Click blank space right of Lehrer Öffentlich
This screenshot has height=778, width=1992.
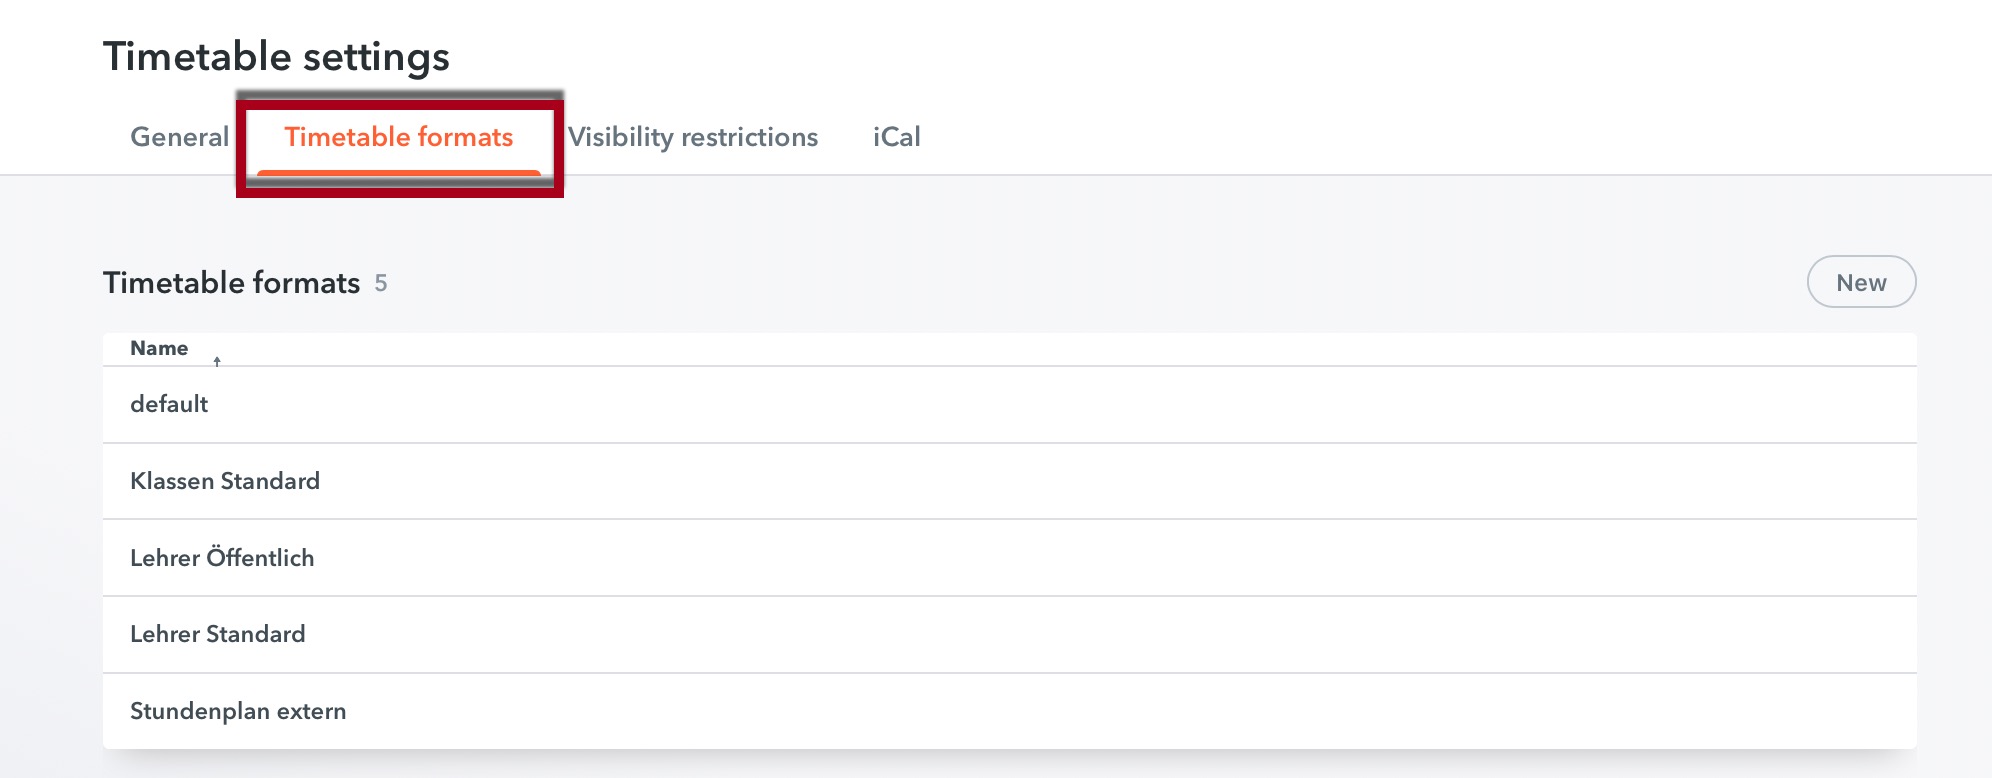pos(1100,558)
